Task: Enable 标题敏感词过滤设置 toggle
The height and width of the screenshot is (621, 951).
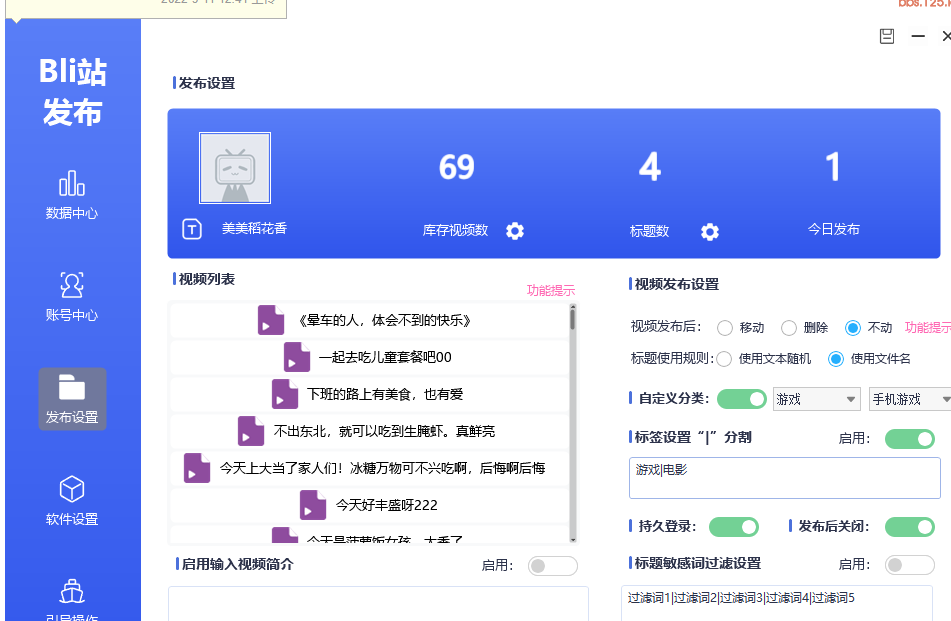Action: point(909,565)
